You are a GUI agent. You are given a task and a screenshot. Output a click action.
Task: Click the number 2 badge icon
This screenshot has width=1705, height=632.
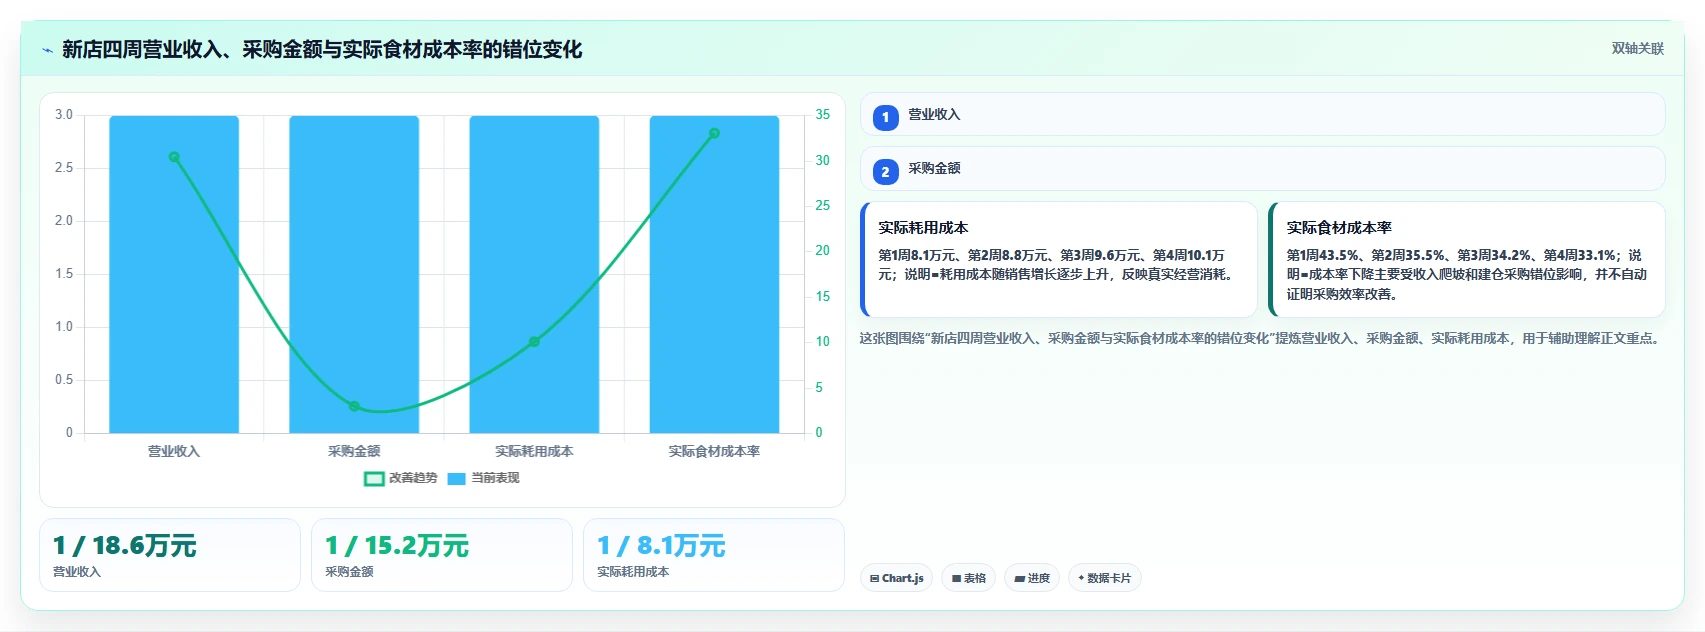click(x=885, y=172)
